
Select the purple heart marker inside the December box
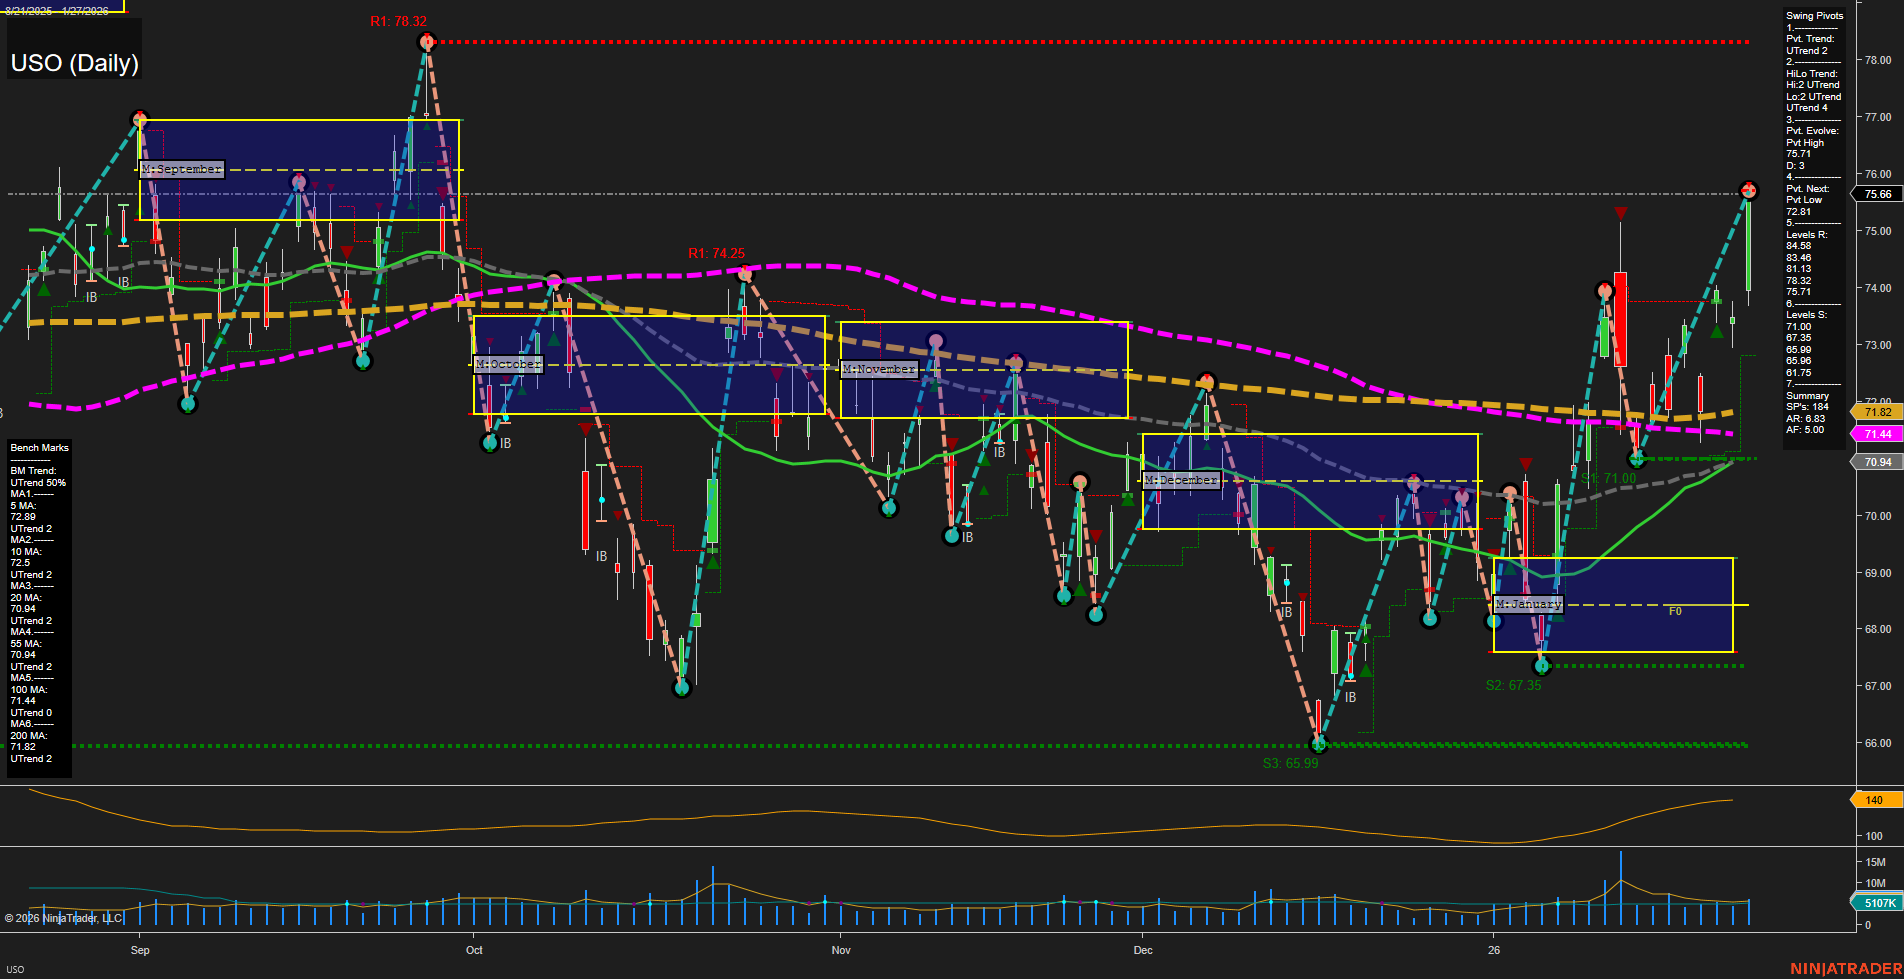[1461, 495]
